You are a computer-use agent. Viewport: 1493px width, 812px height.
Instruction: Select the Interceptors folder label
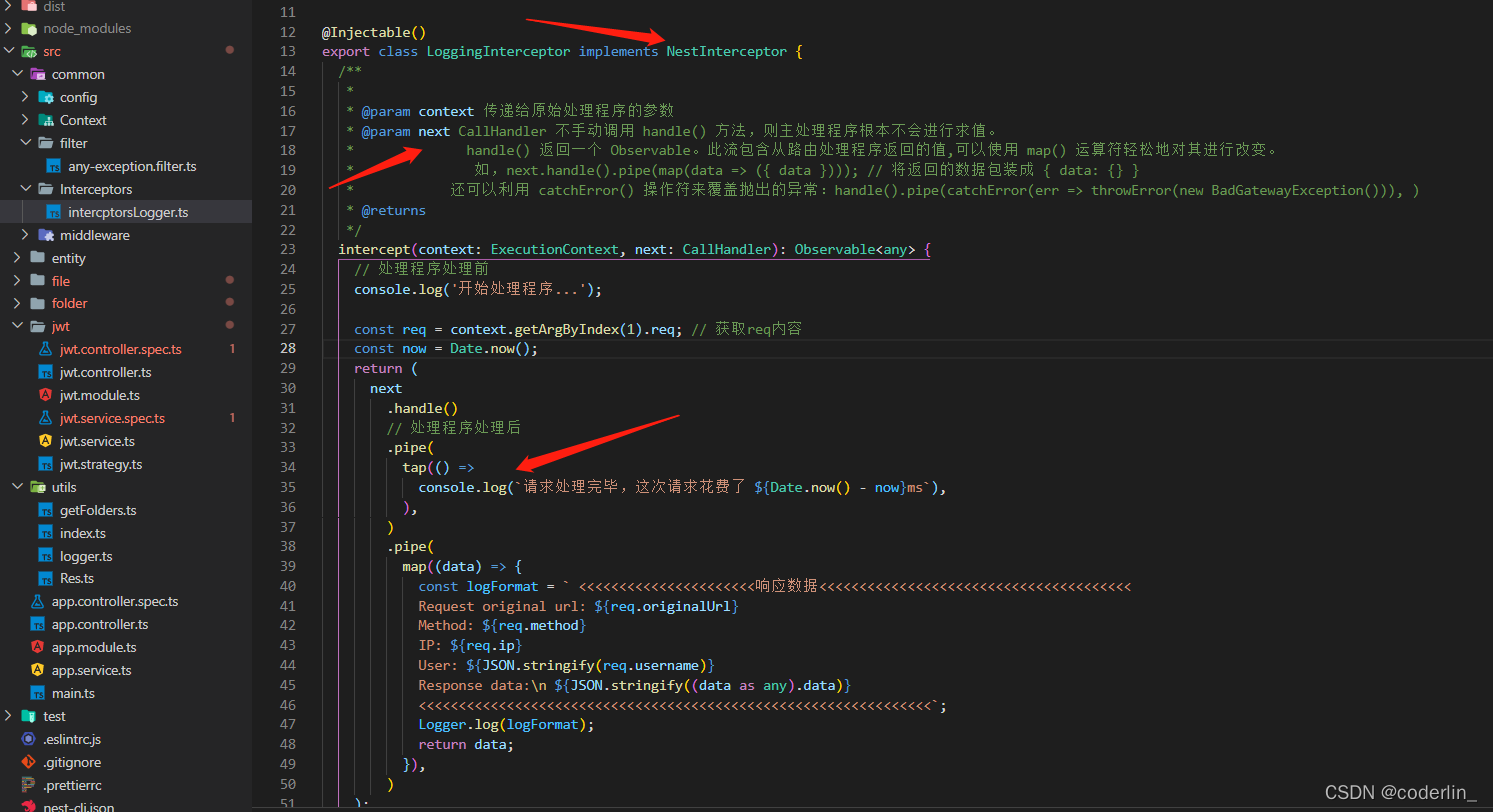point(96,189)
